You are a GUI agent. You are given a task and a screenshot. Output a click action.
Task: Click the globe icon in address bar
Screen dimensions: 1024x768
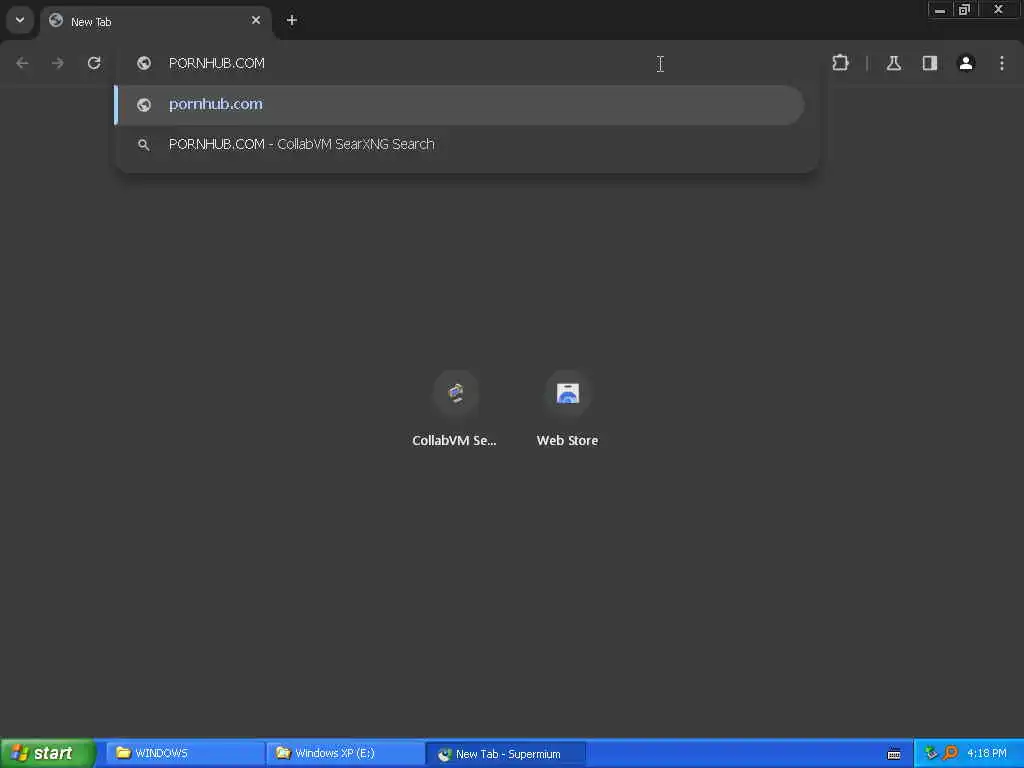tap(144, 63)
